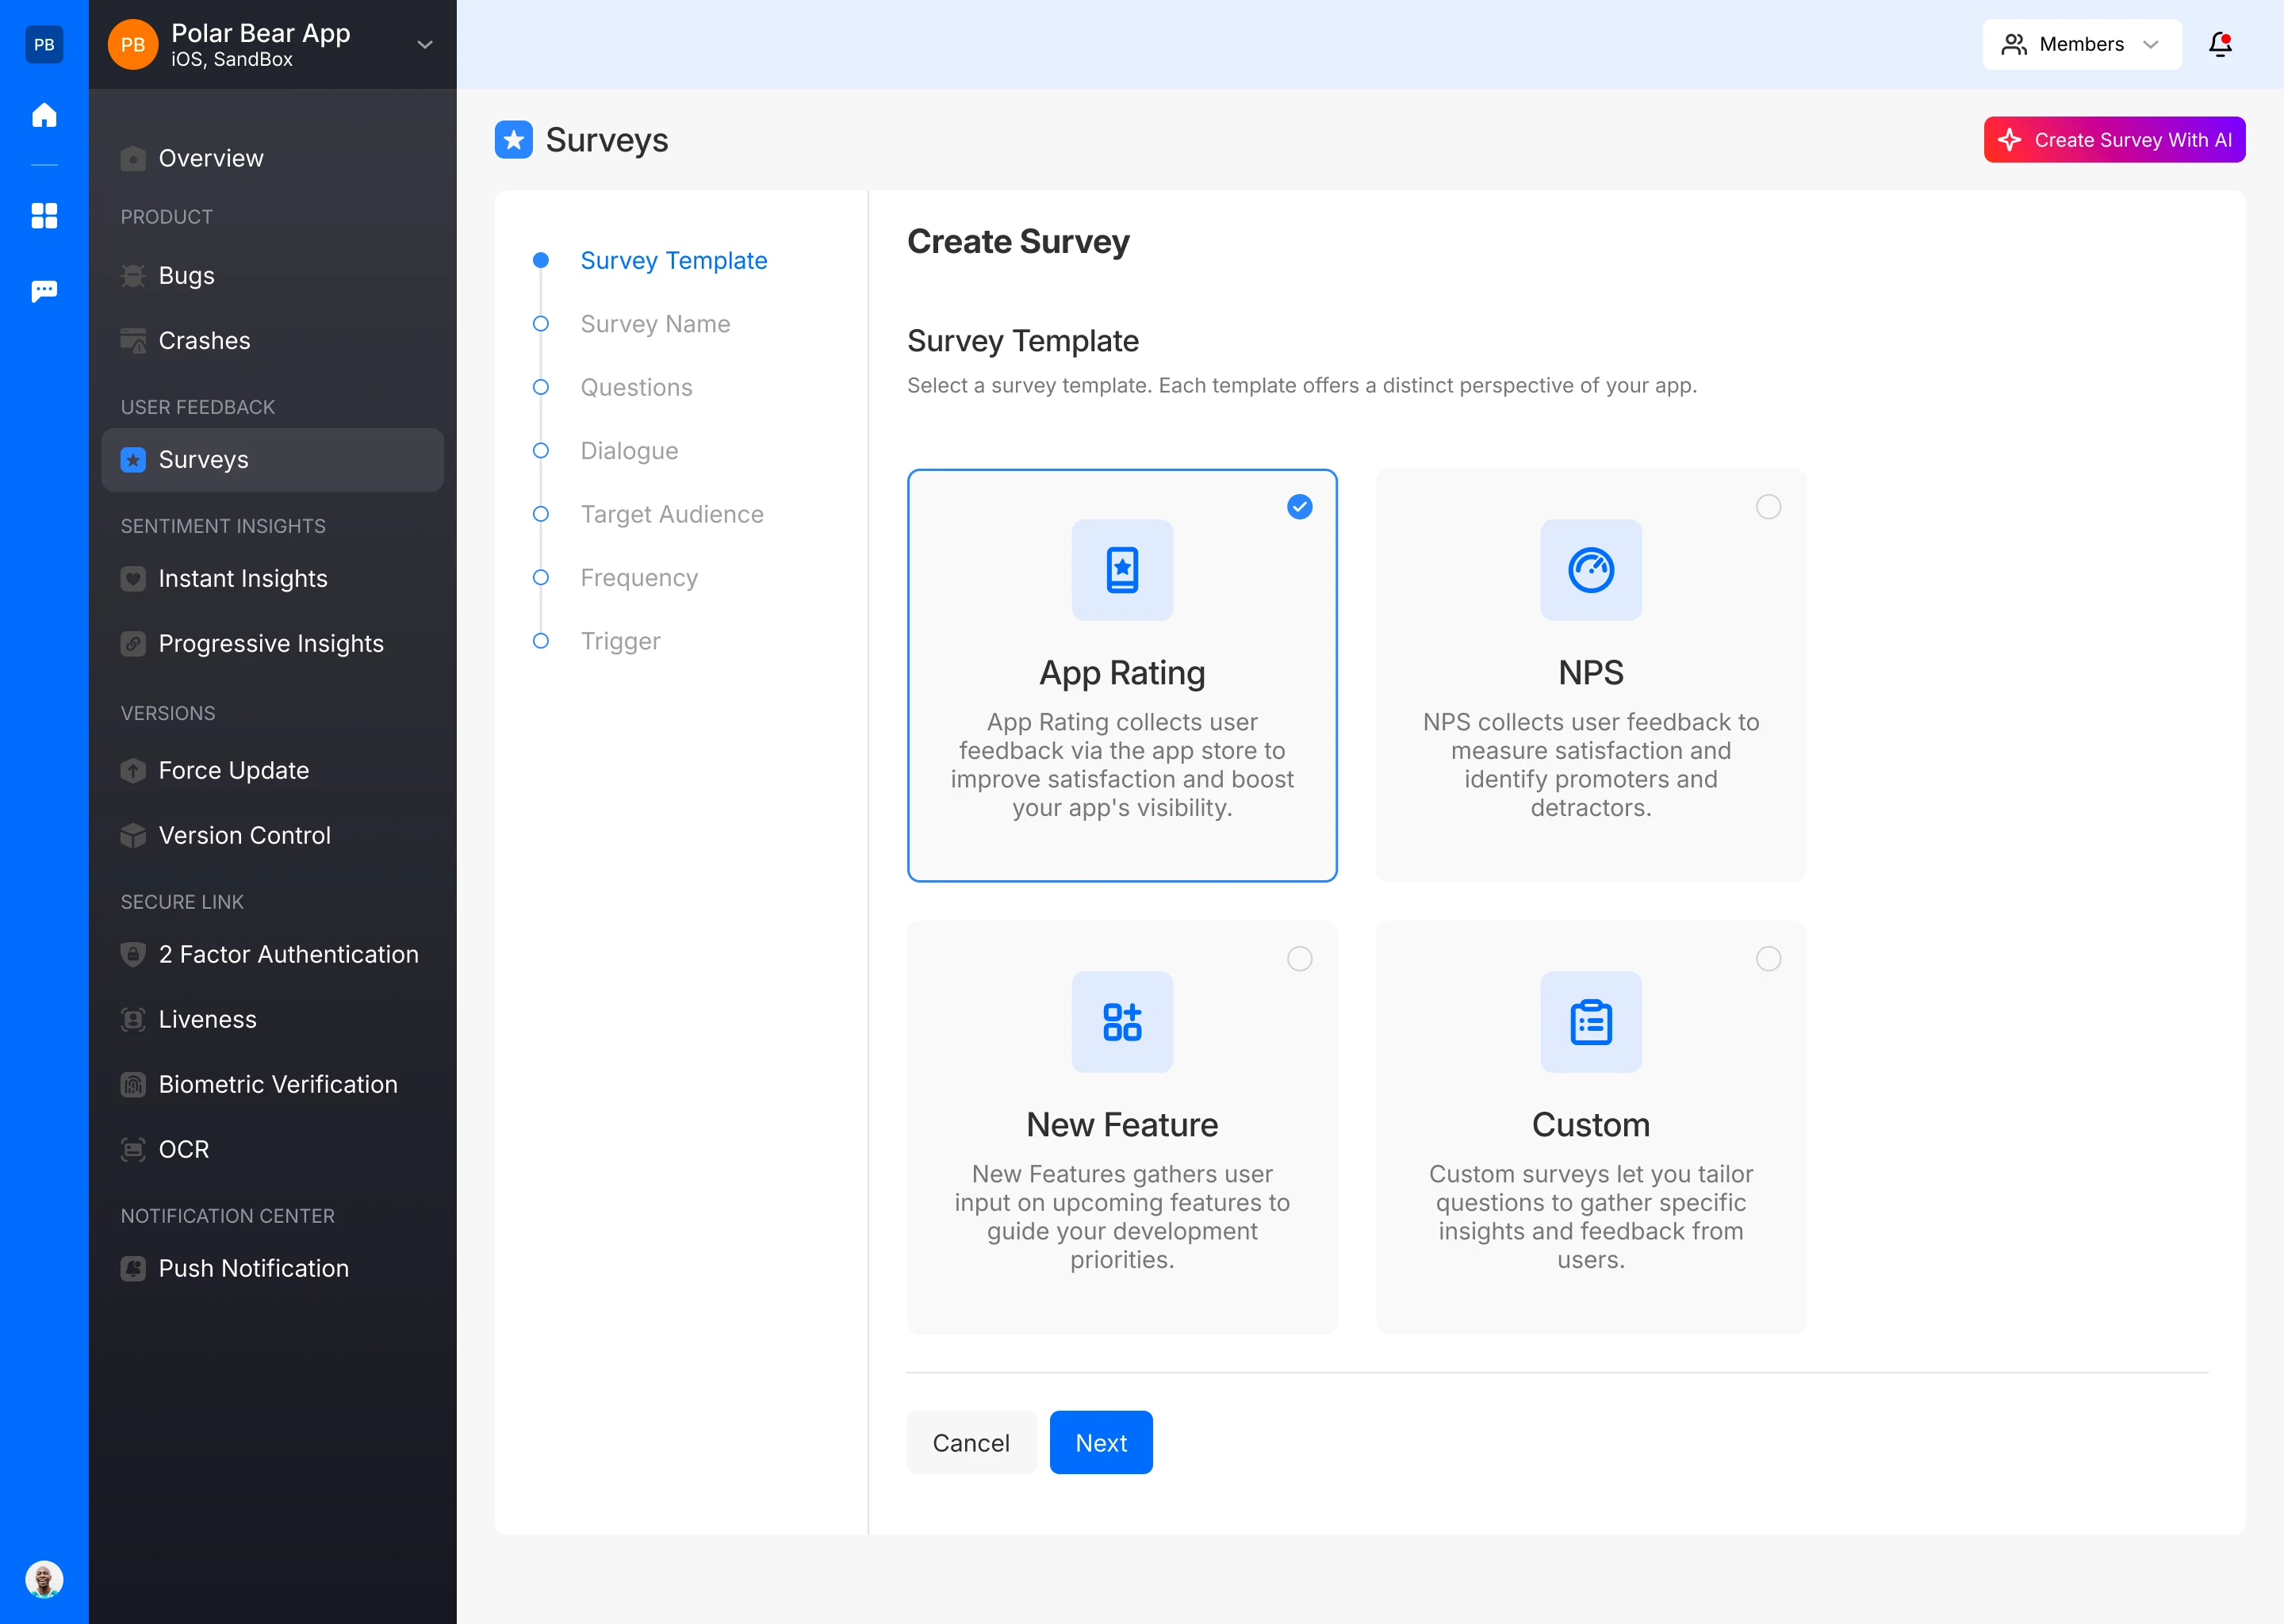Go to Push Notification in the sidebar
Screen dimensions: 2284x1624
tap(253, 1268)
